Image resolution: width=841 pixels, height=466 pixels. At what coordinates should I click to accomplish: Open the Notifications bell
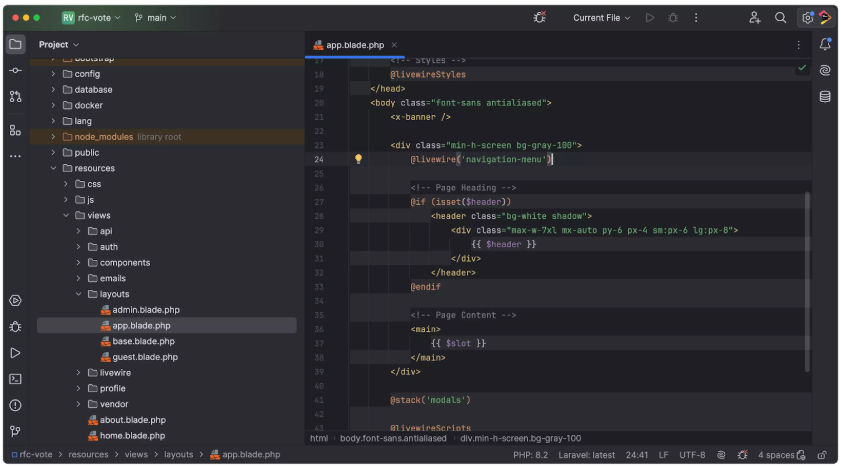click(825, 45)
